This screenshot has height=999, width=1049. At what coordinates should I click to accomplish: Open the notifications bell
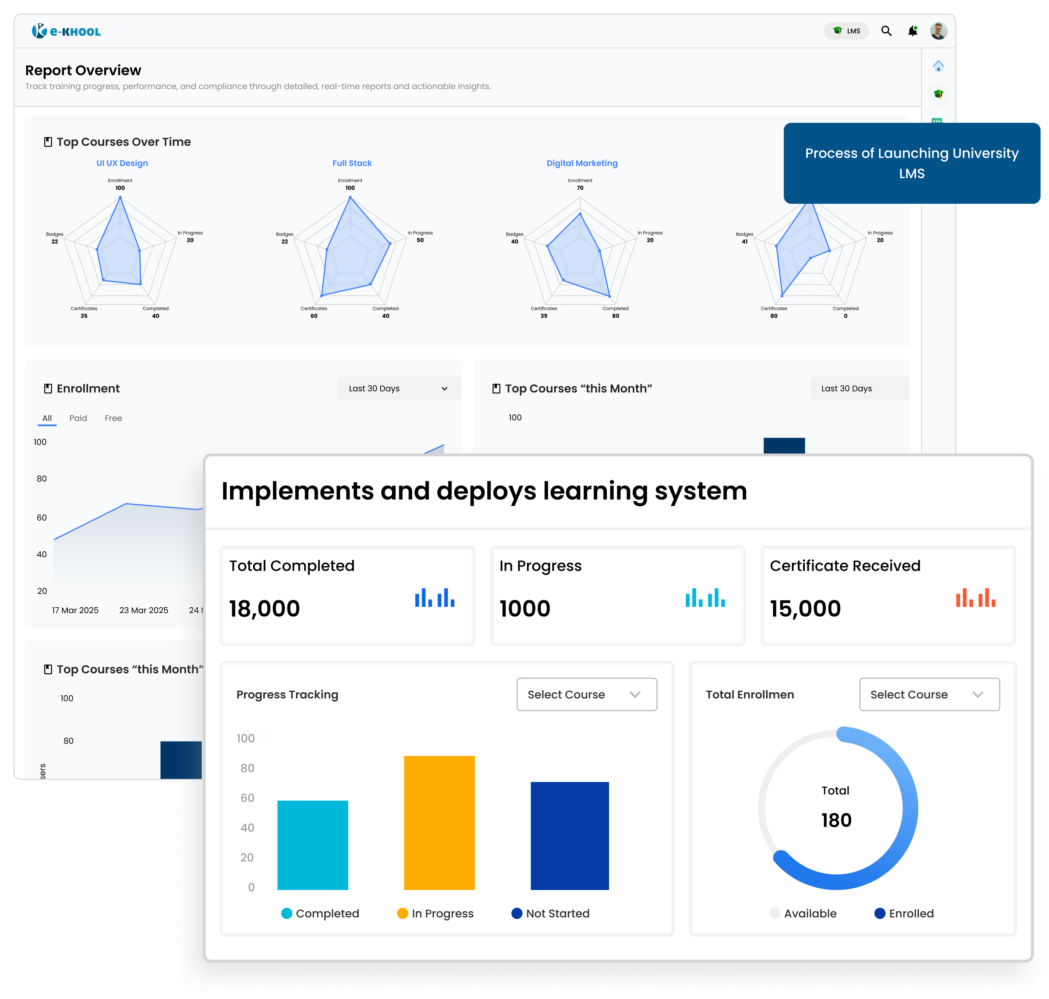[912, 31]
